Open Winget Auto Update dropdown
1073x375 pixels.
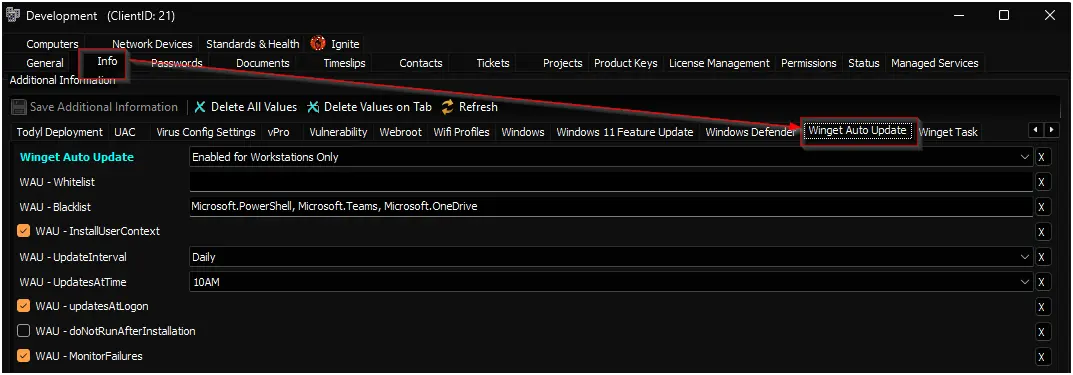point(1025,157)
